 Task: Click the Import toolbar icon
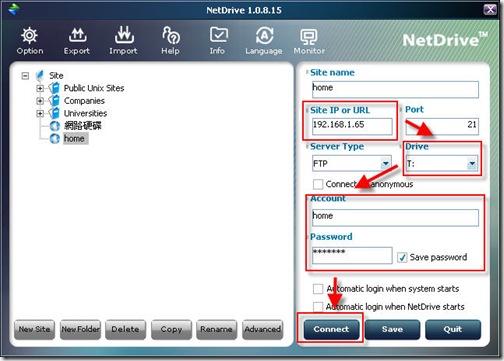coord(124,35)
